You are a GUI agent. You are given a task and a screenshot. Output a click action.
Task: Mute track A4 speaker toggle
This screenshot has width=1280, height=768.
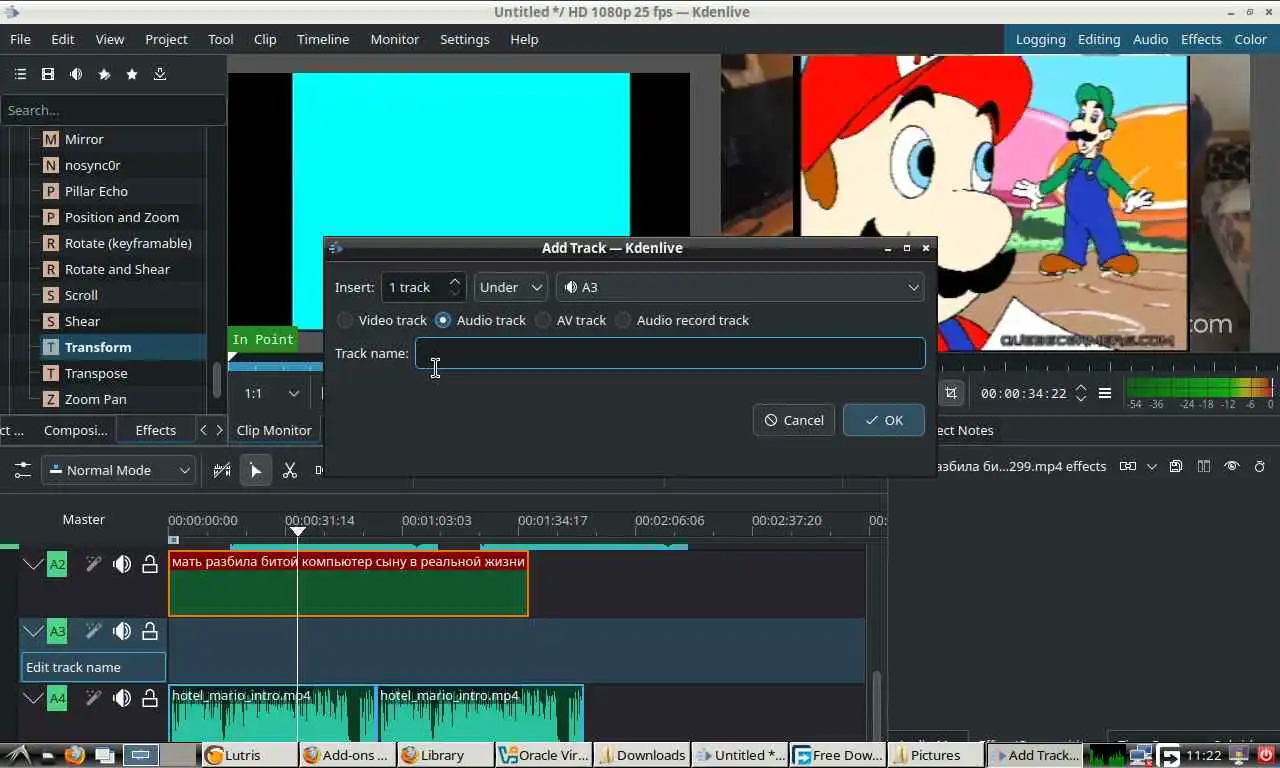coord(122,698)
